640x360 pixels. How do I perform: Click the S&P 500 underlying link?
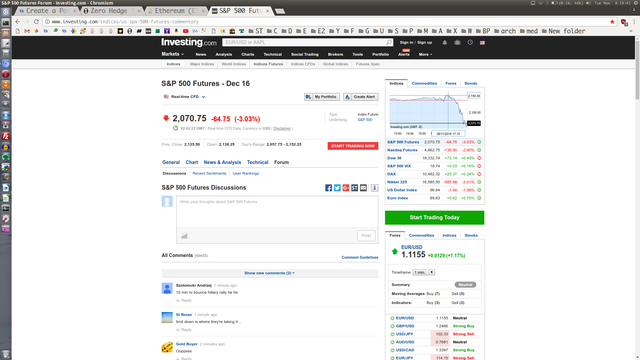pos(365,120)
